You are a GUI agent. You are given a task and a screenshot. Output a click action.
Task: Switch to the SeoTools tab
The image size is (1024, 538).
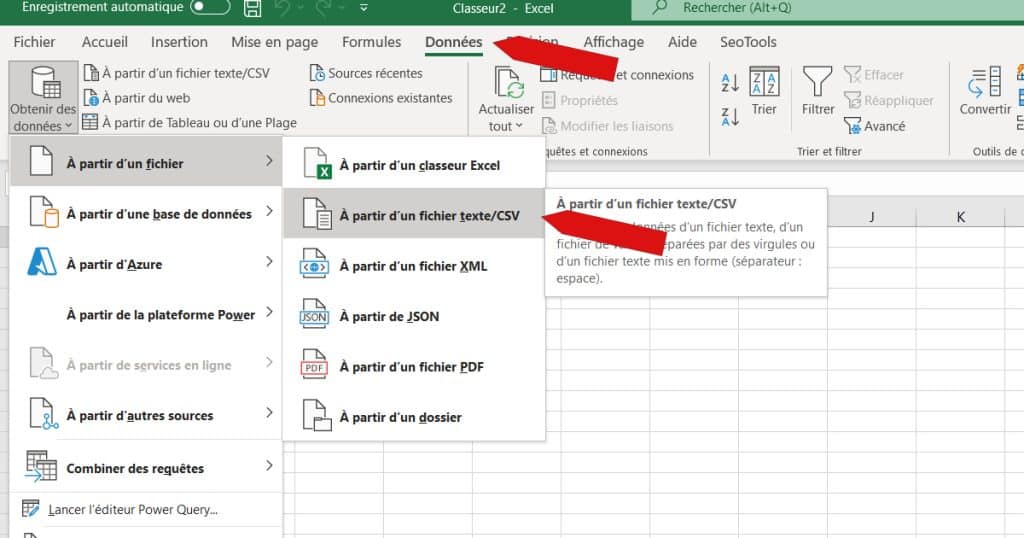click(x=748, y=42)
